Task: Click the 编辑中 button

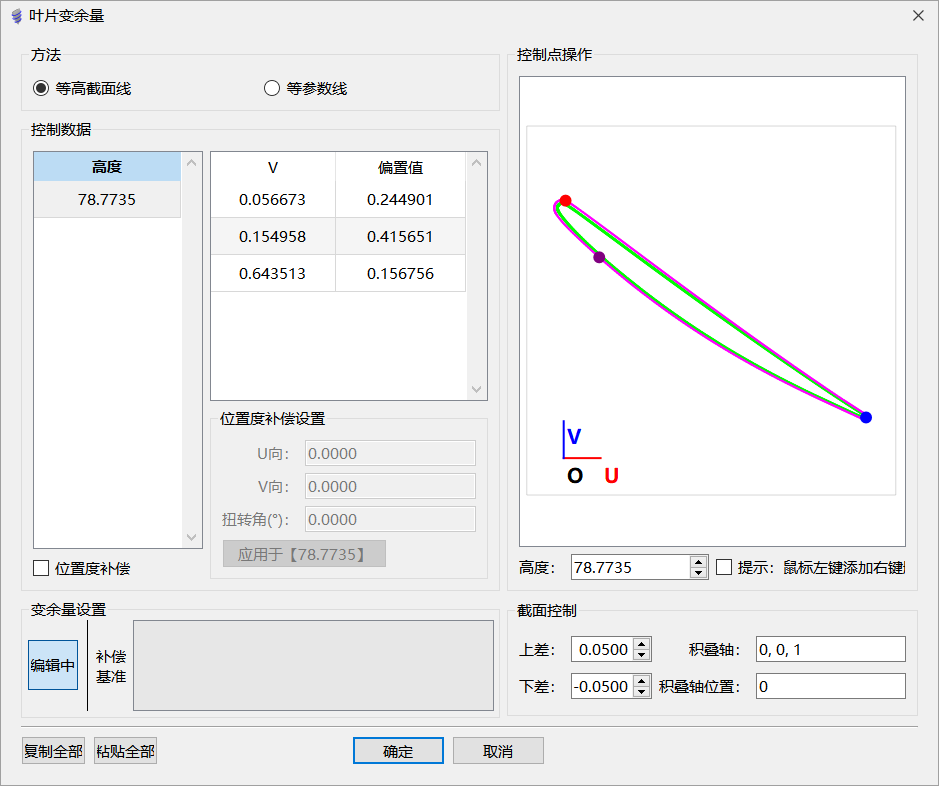Action: click(x=53, y=666)
